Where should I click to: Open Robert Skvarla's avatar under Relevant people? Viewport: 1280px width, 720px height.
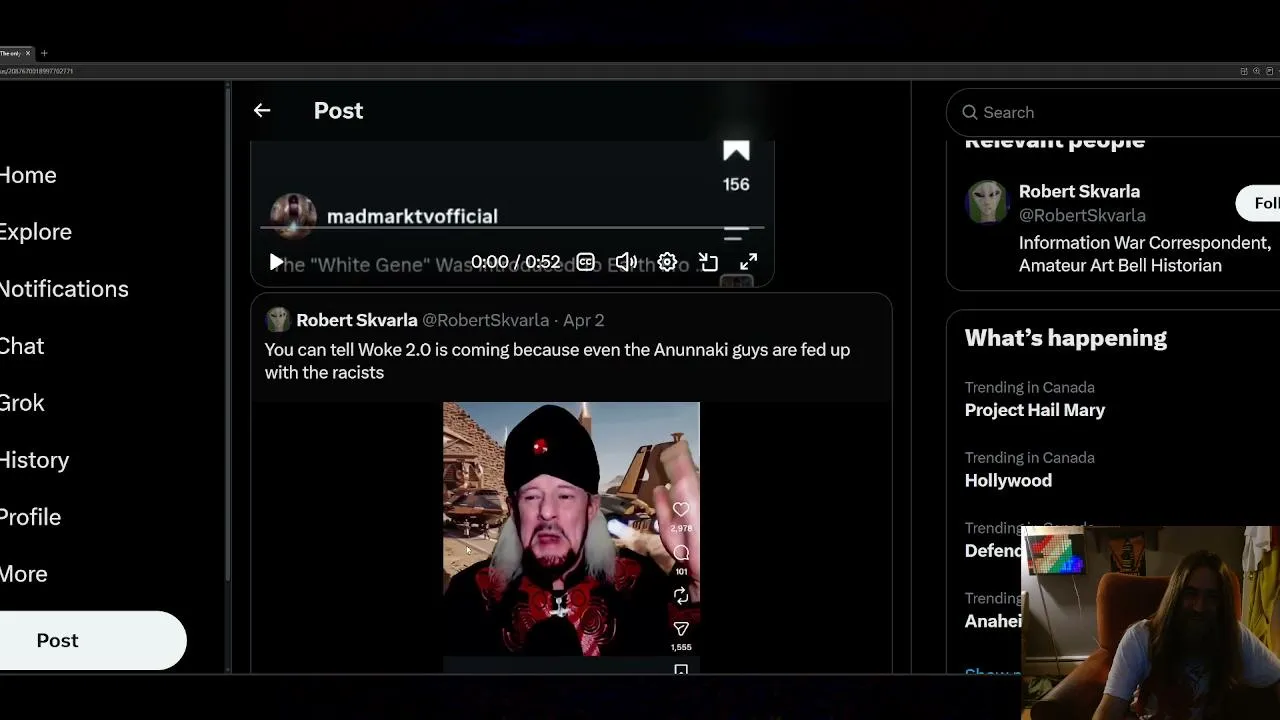987,202
